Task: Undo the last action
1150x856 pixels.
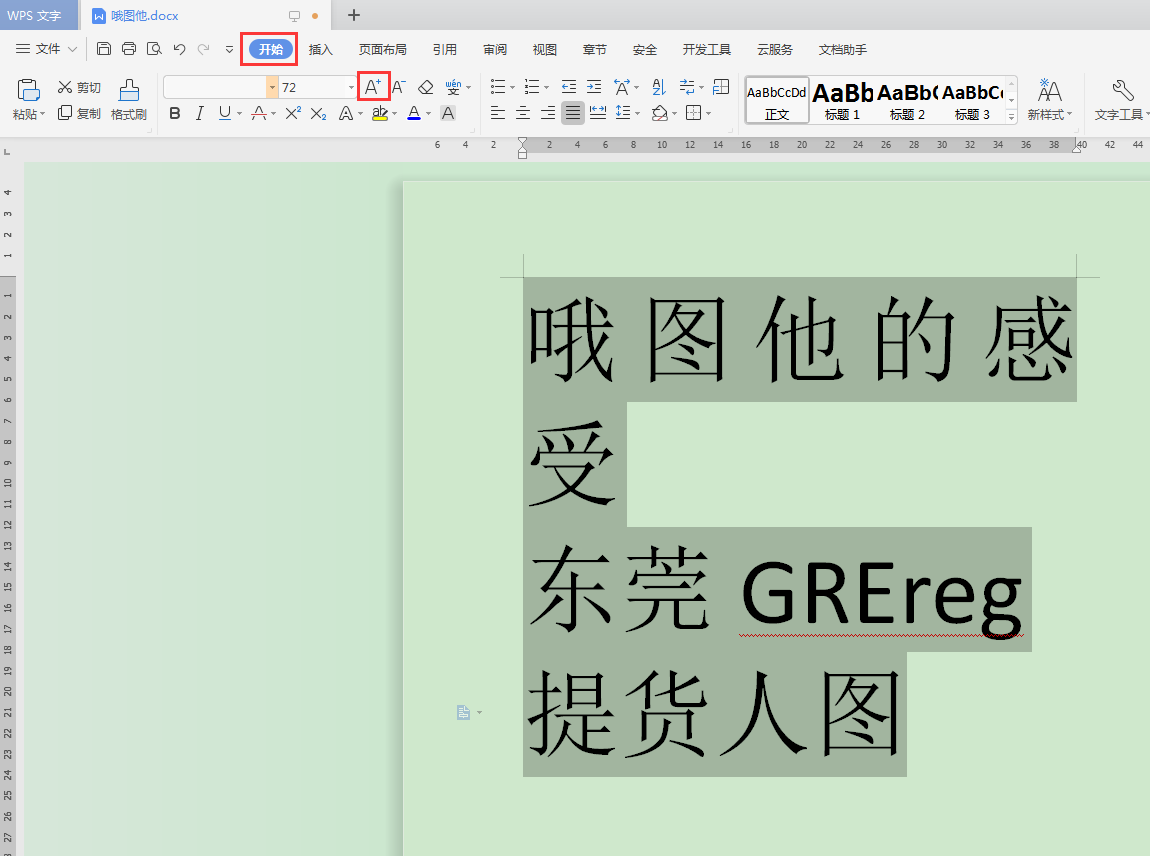Action: click(x=179, y=49)
